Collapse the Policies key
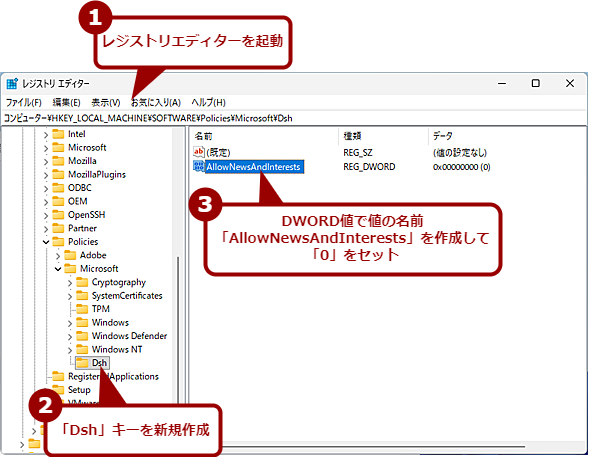The height and width of the screenshot is (457, 589). tap(46, 242)
